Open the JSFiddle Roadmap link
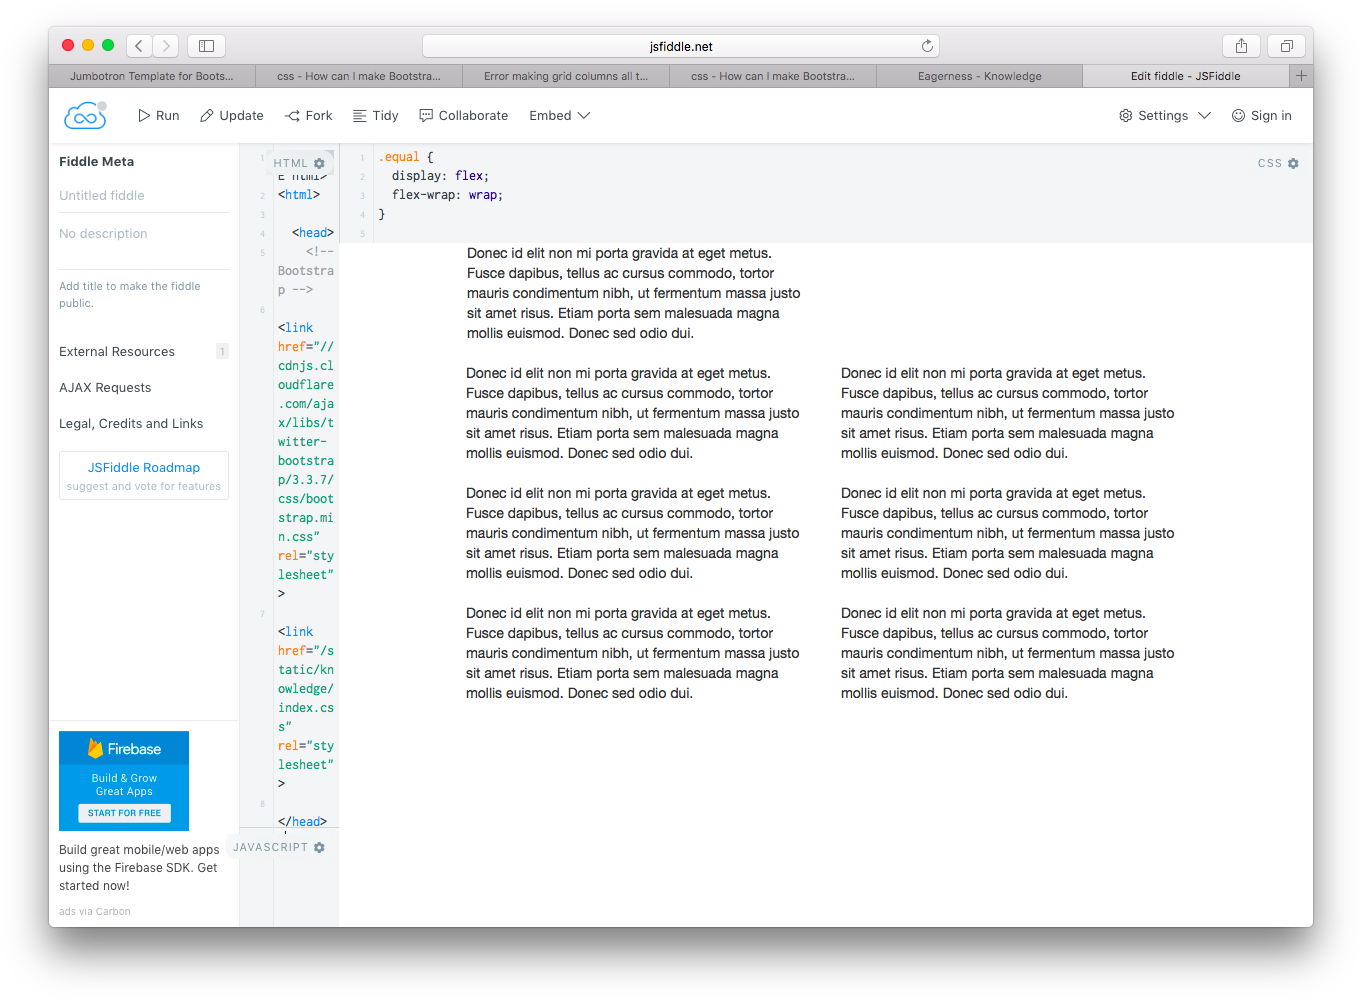This screenshot has width=1361, height=1001. coord(144,468)
